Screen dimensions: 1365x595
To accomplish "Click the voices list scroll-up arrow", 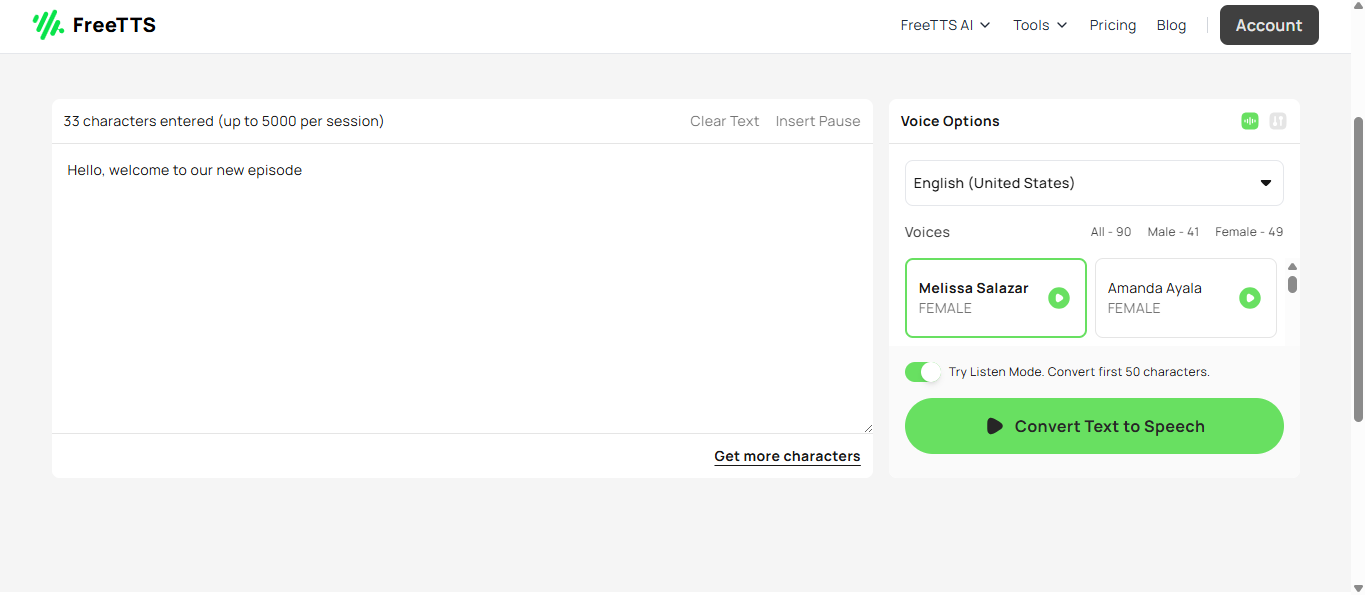I will (x=1292, y=267).
